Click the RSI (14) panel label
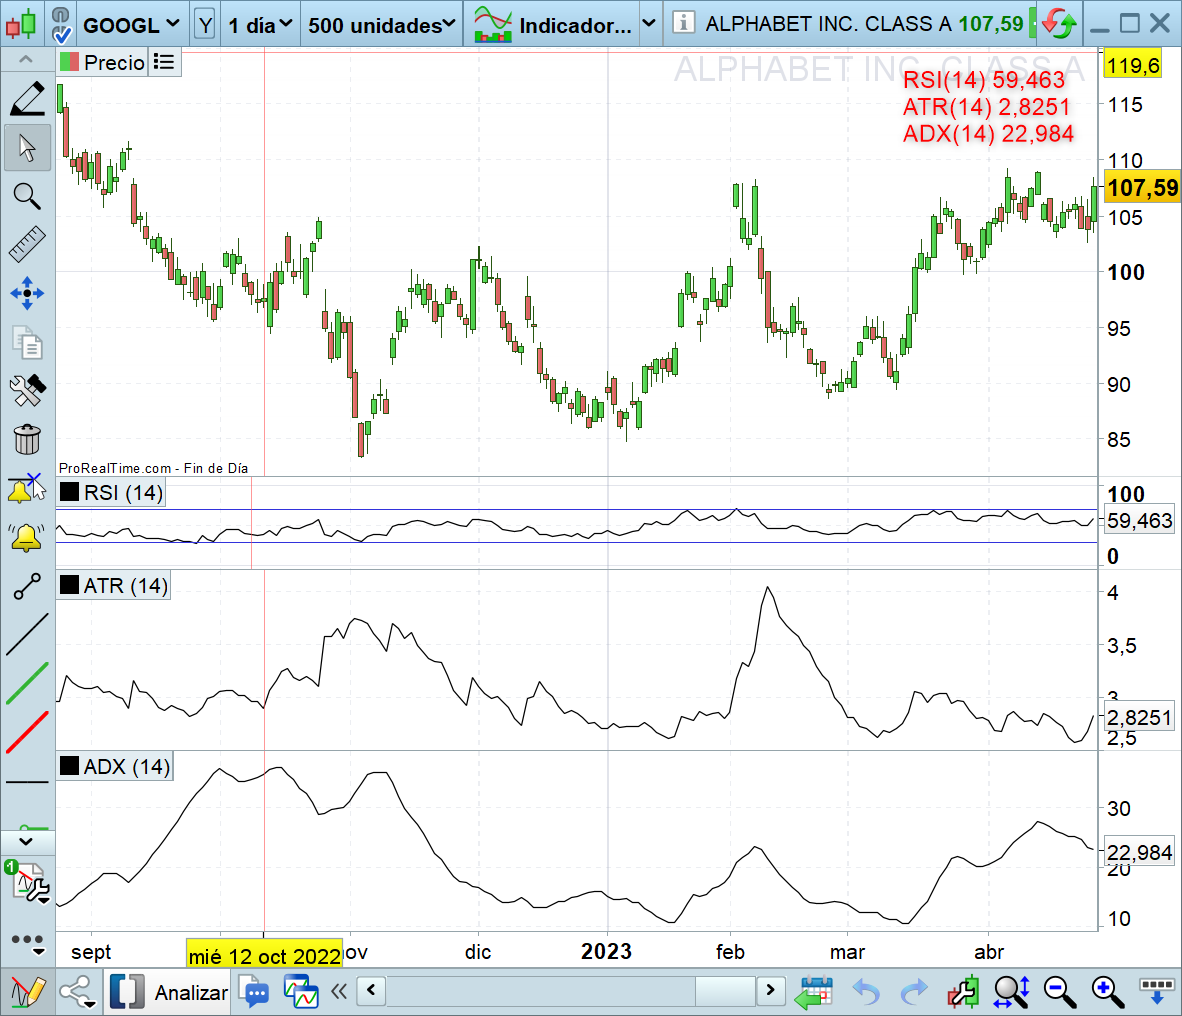Image resolution: width=1182 pixels, height=1016 pixels. pos(112,493)
